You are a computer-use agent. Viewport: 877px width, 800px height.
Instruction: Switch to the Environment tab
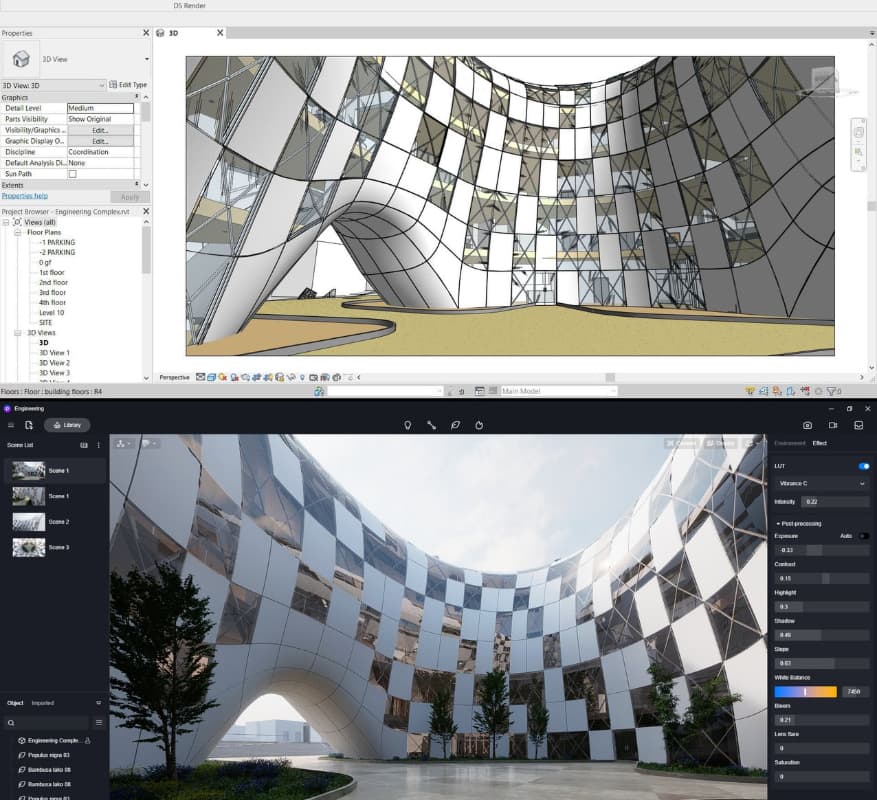pyautogui.click(x=790, y=443)
